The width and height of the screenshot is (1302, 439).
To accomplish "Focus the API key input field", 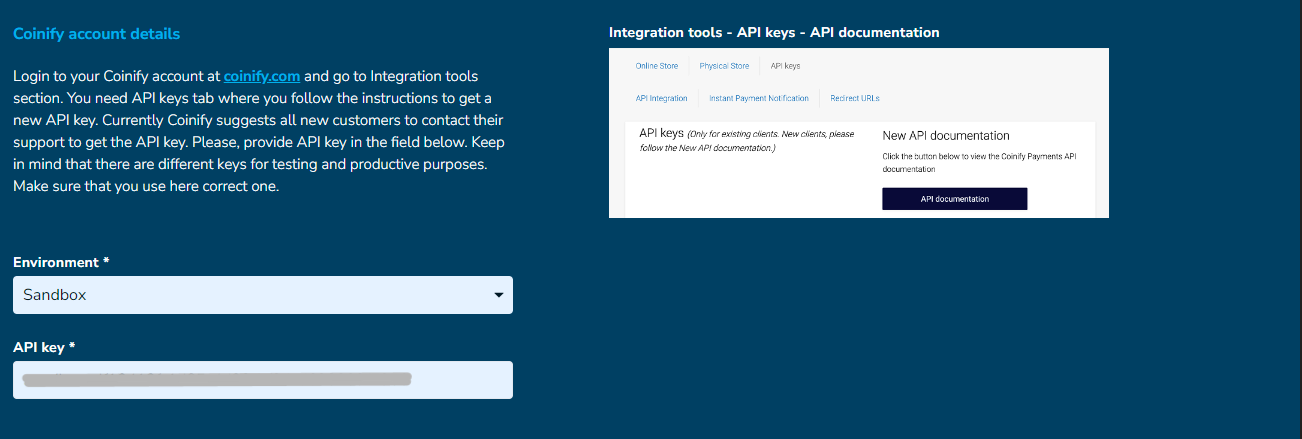I will pyautogui.click(x=263, y=380).
